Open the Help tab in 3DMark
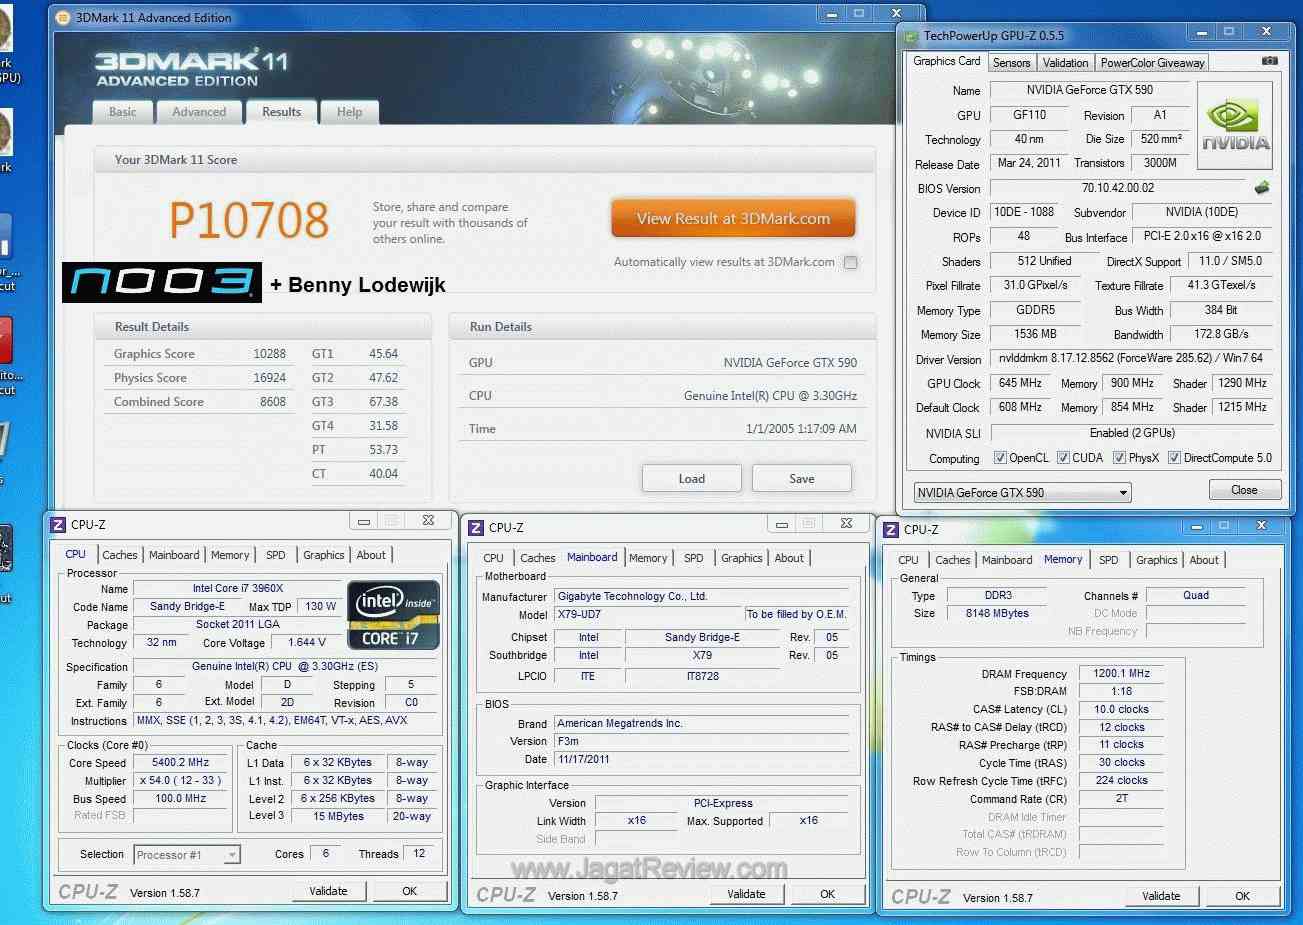The height and width of the screenshot is (925, 1303). (x=349, y=112)
